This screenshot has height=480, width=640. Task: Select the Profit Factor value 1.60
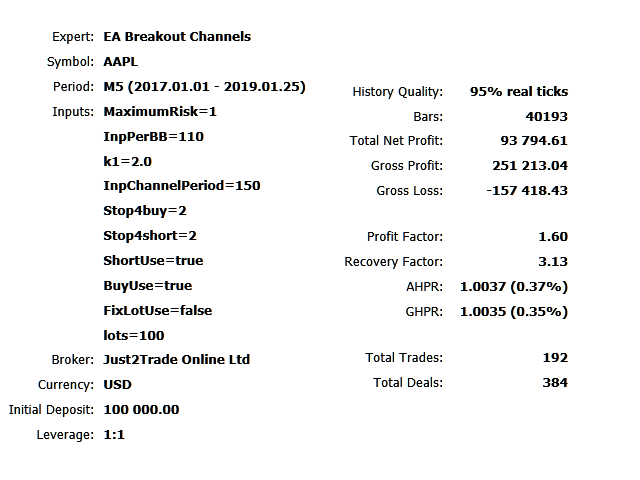pyautogui.click(x=552, y=238)
